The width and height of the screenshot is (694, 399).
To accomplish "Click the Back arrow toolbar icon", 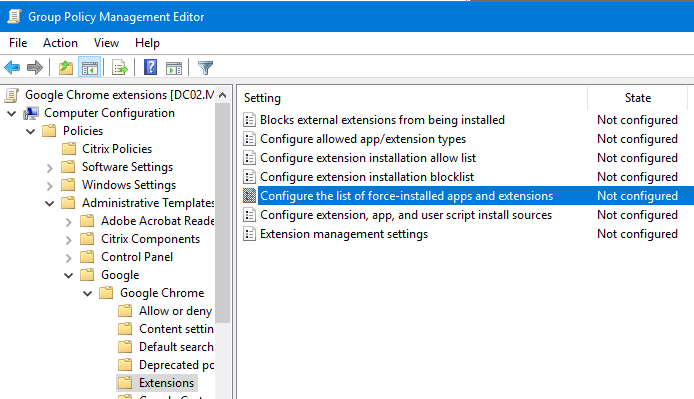I will 12,68.
